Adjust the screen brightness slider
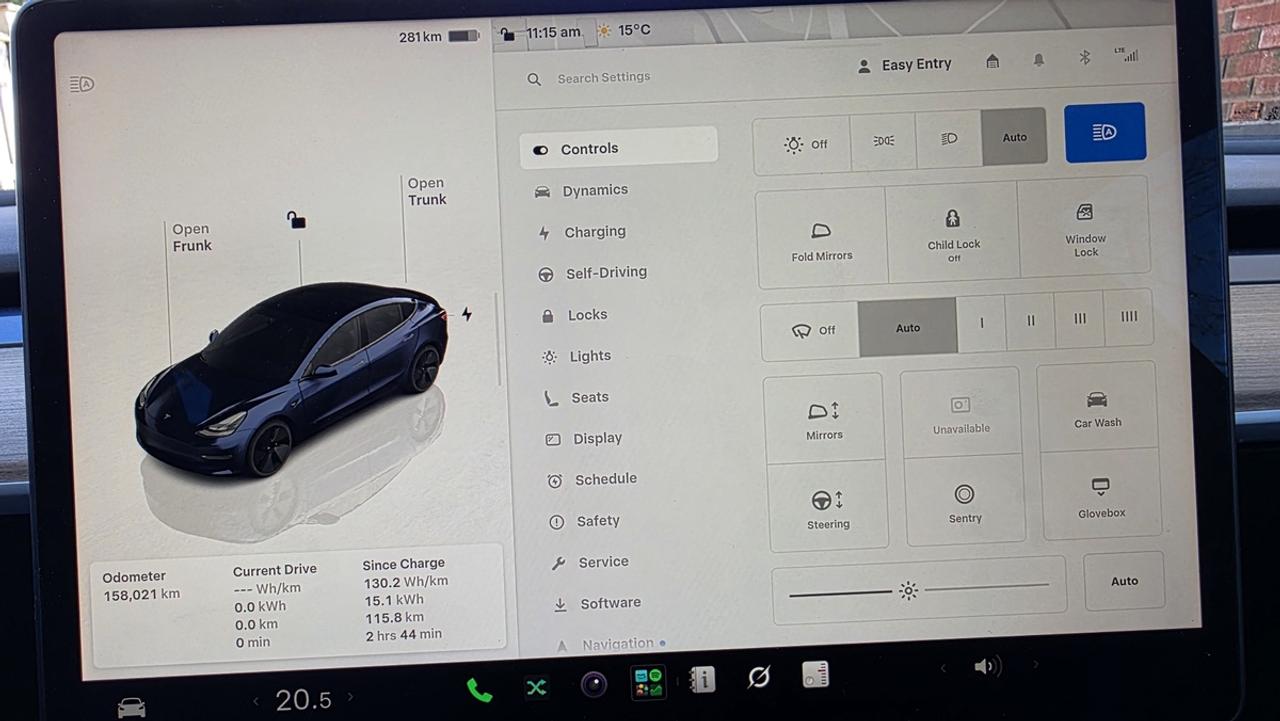 coord(919,590)
